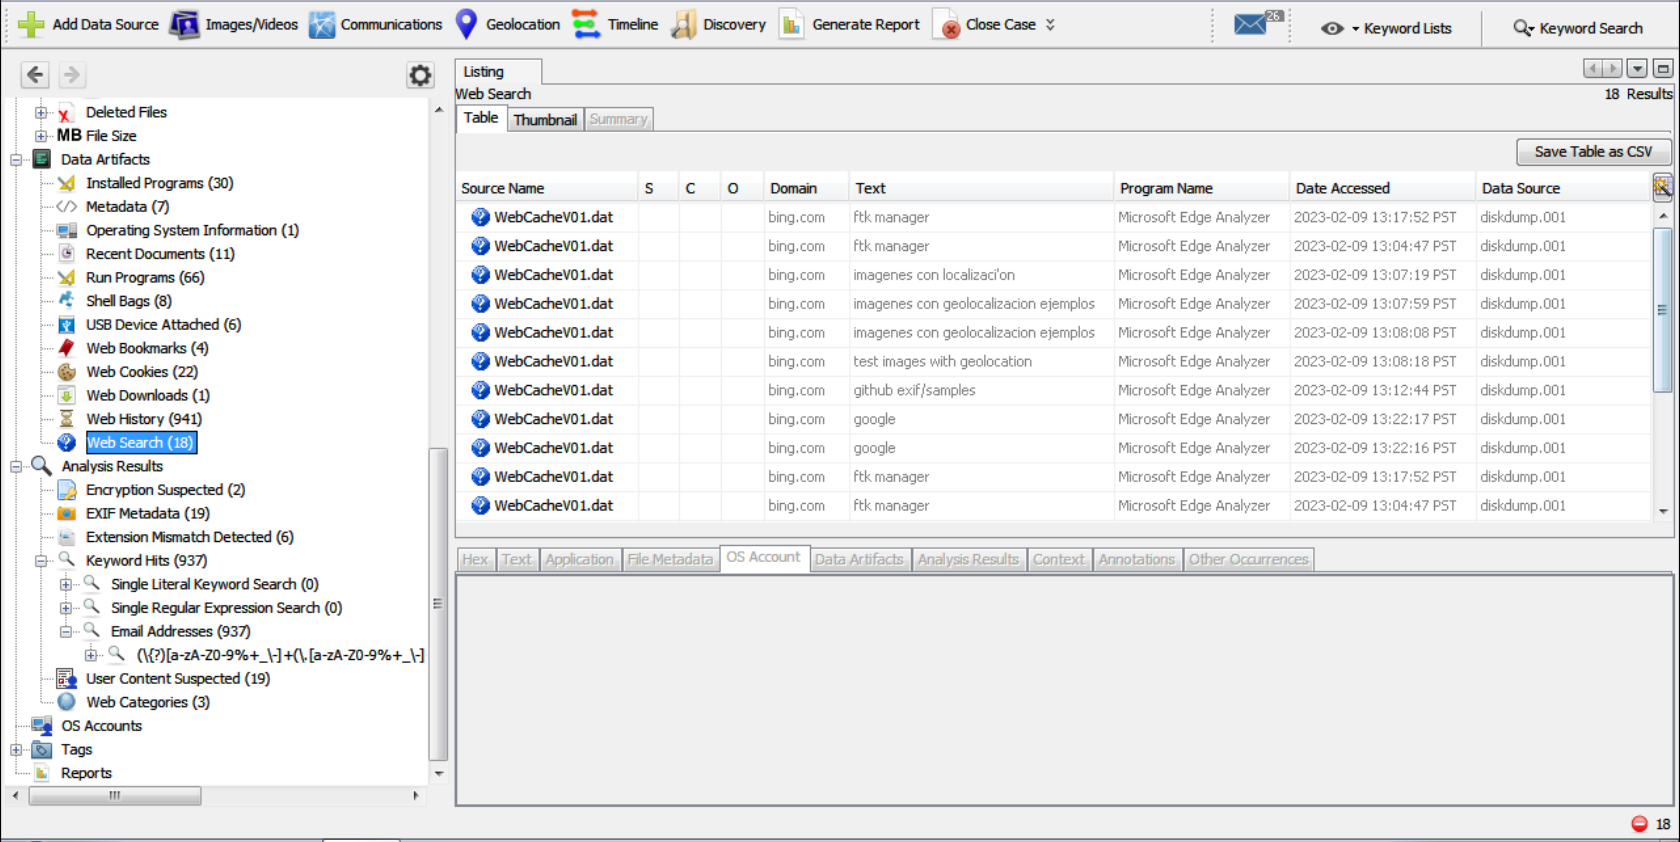Select Installed Programs (30)
Screen dimensions: 1680x842
click(x=159, y=183)
